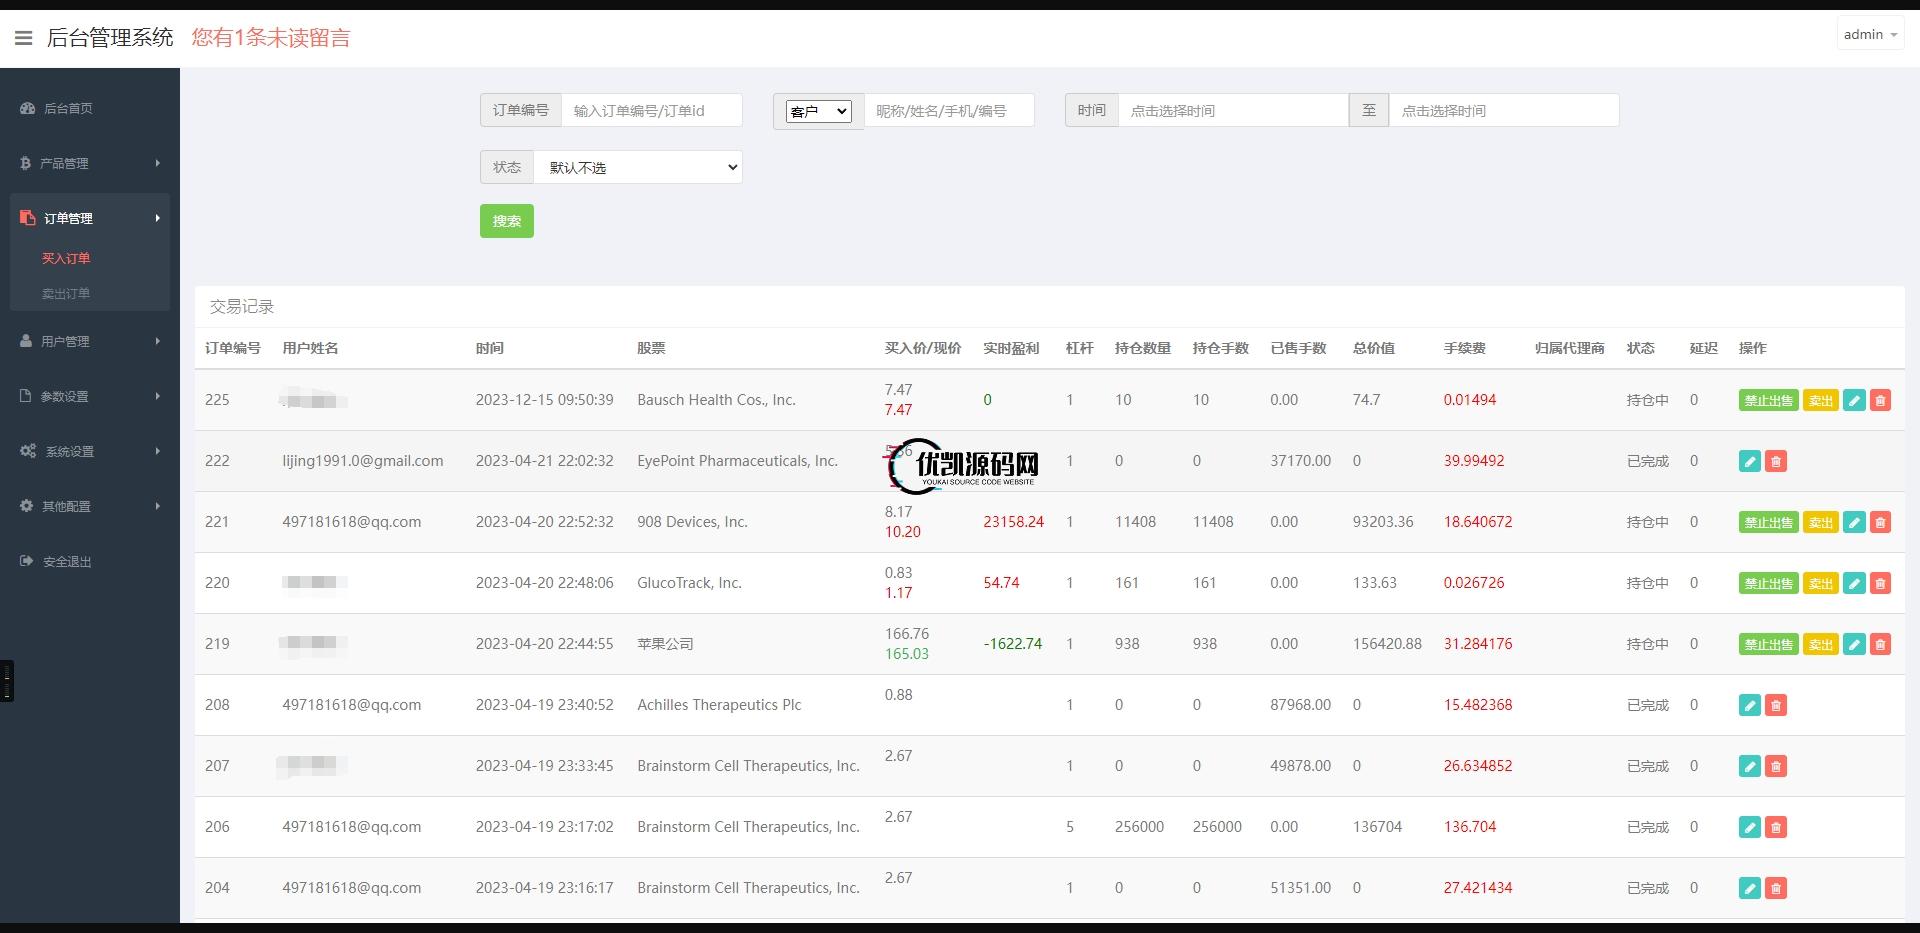Click edit pencil icon for order 225
1920x933 pixels.
pos(1853,400)
